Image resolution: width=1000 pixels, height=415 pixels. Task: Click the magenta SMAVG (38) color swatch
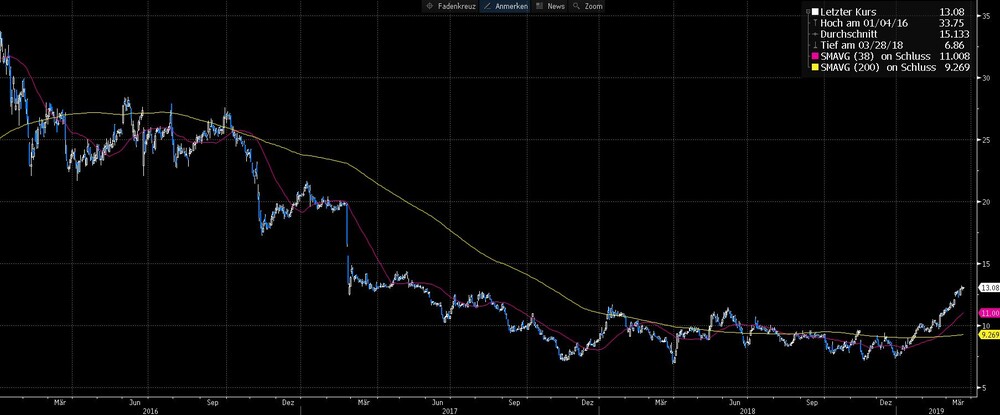tap(816, 57)
